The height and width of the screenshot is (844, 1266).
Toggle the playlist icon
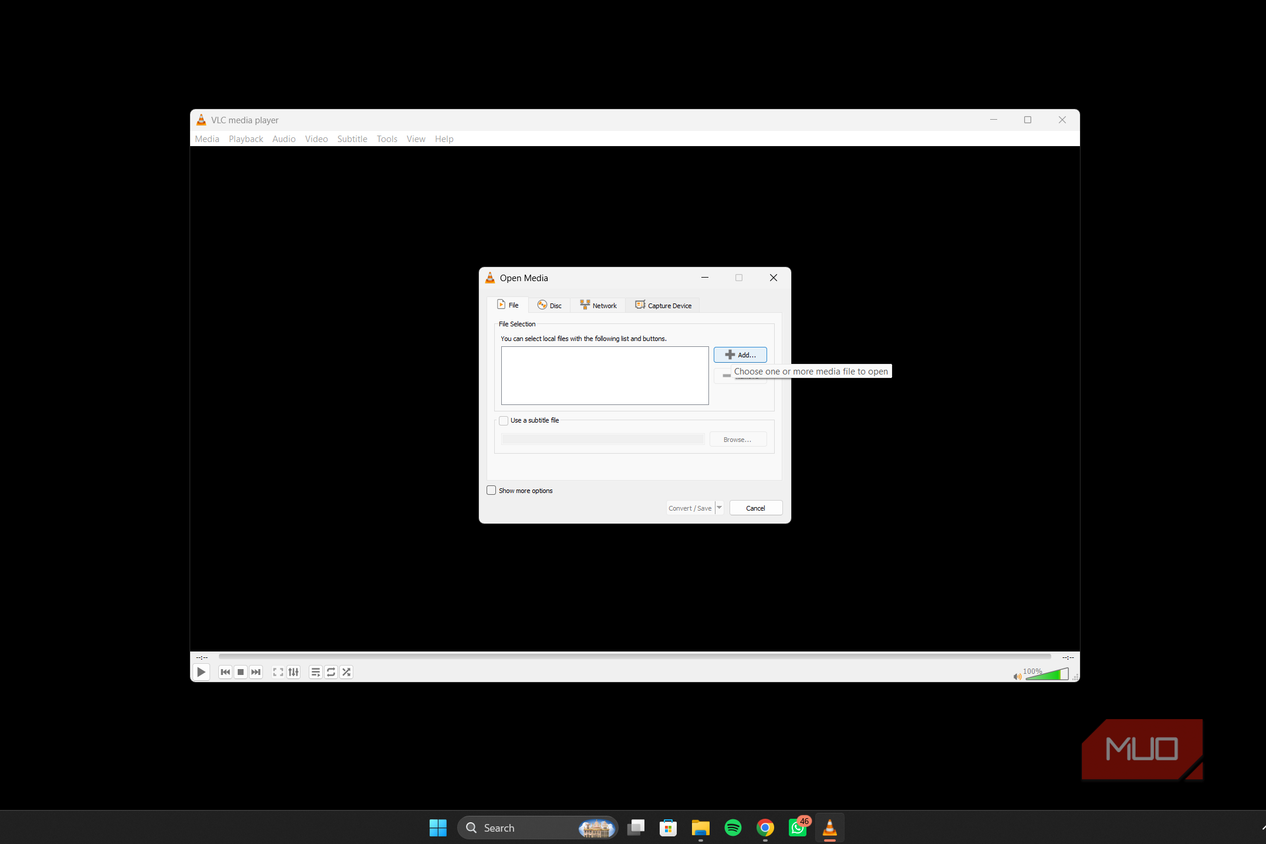[315, 672]
